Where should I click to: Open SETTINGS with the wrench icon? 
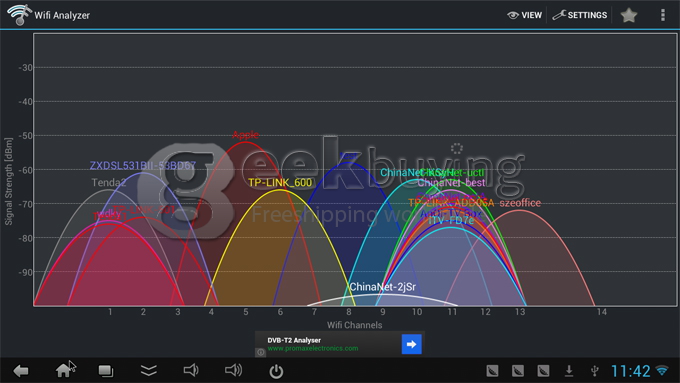pos(580,15)
